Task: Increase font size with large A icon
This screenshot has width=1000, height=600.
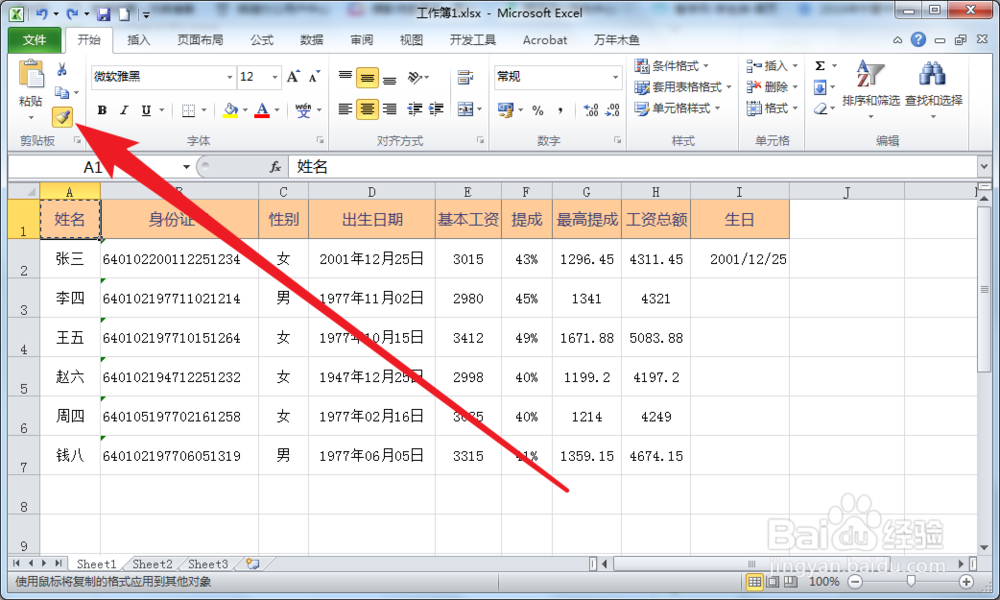Action: (x=293, y=77)
